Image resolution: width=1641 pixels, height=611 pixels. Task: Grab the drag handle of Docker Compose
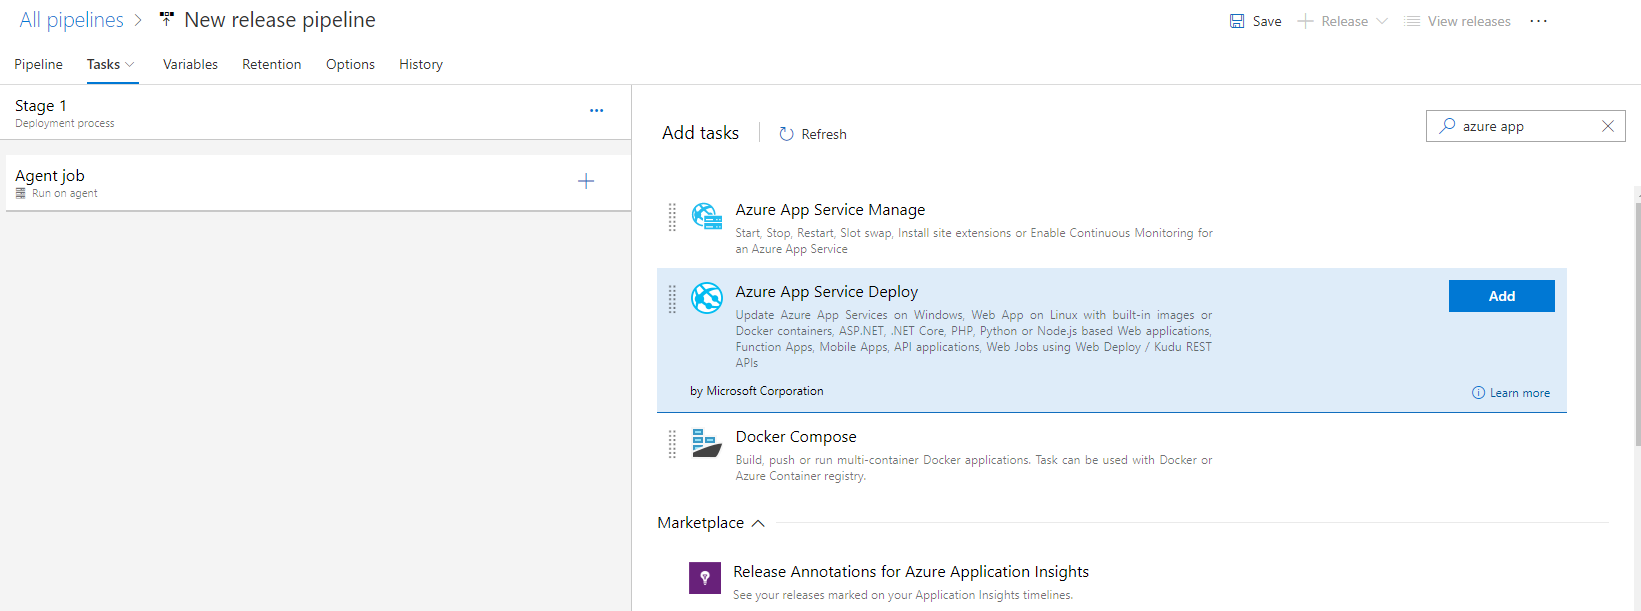pyautogui.click(x=672, y=444)
